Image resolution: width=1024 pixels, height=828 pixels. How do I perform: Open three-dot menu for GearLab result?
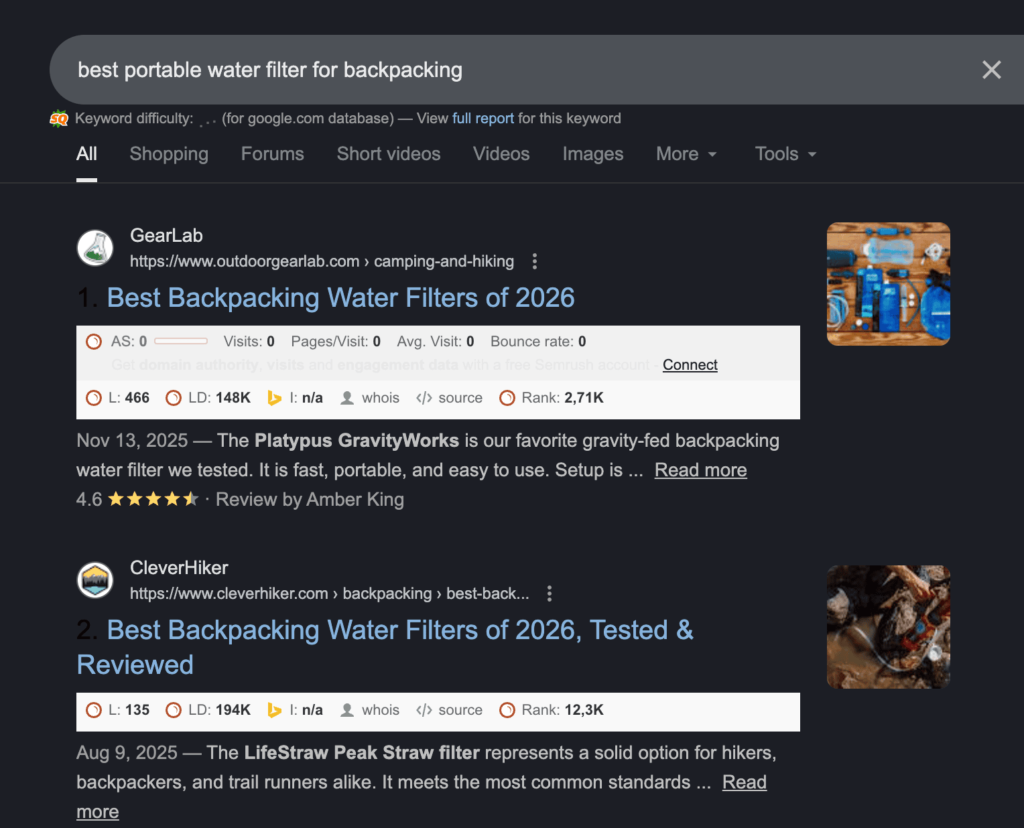tap(535, 262)
